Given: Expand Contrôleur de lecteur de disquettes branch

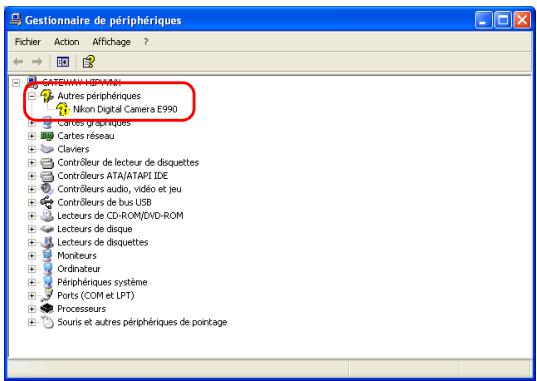Looking at the screenshot, I should (x=32, y=163).
